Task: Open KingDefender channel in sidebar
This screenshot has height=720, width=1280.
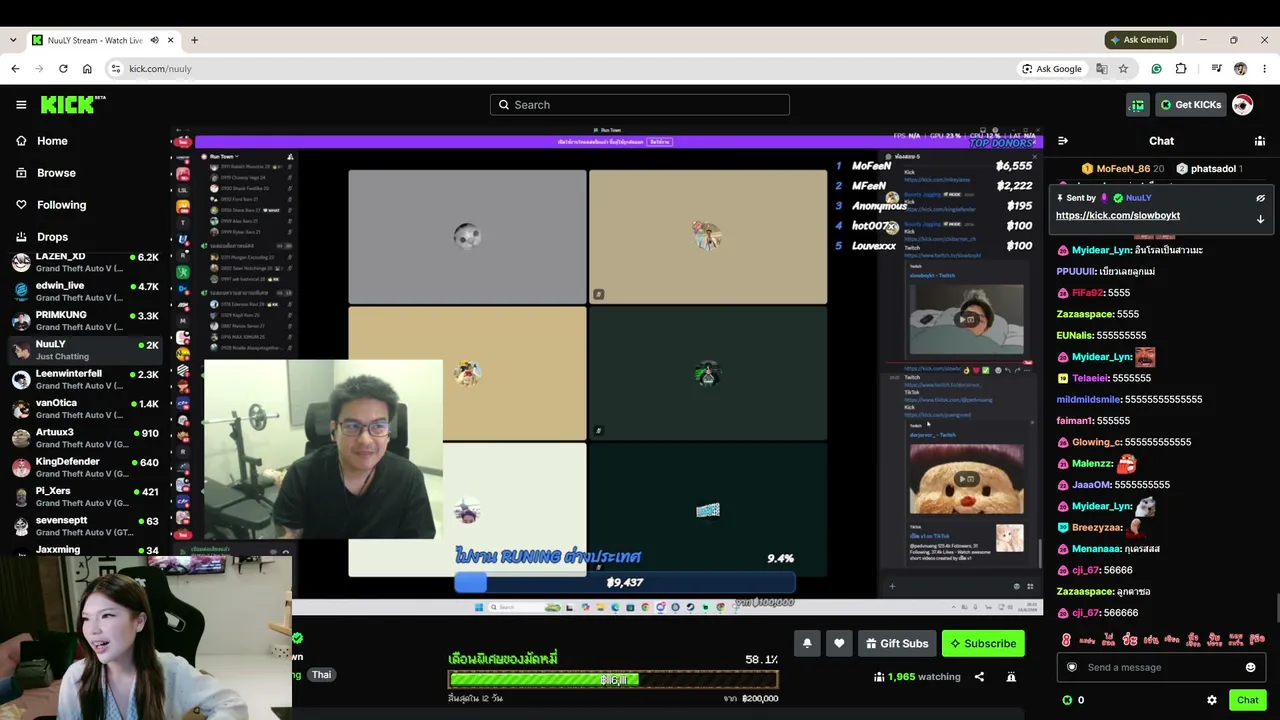Action: coord(85,467)
